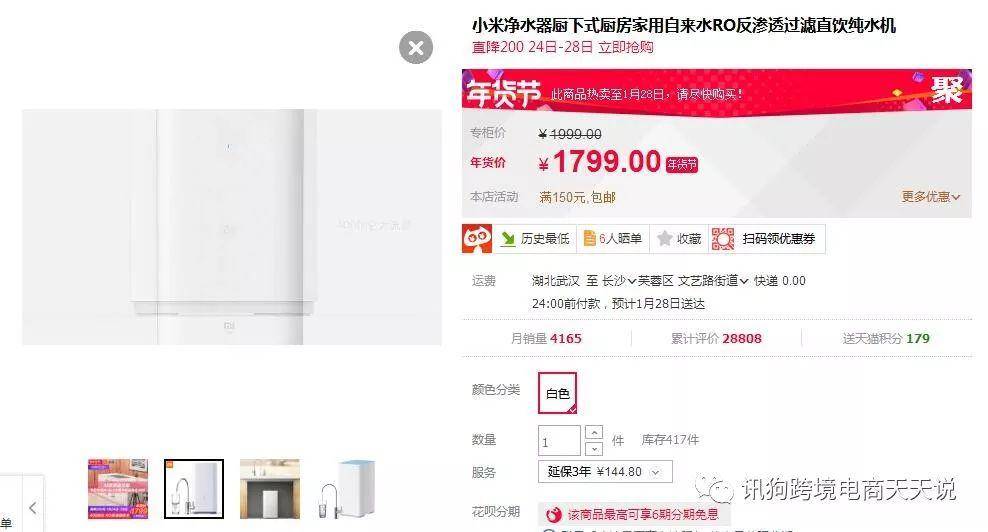Image resolution: width=988 pixels, height=532 pixels.
Task: Click the 收藏 star to favorite
Action: click(664, 239)
